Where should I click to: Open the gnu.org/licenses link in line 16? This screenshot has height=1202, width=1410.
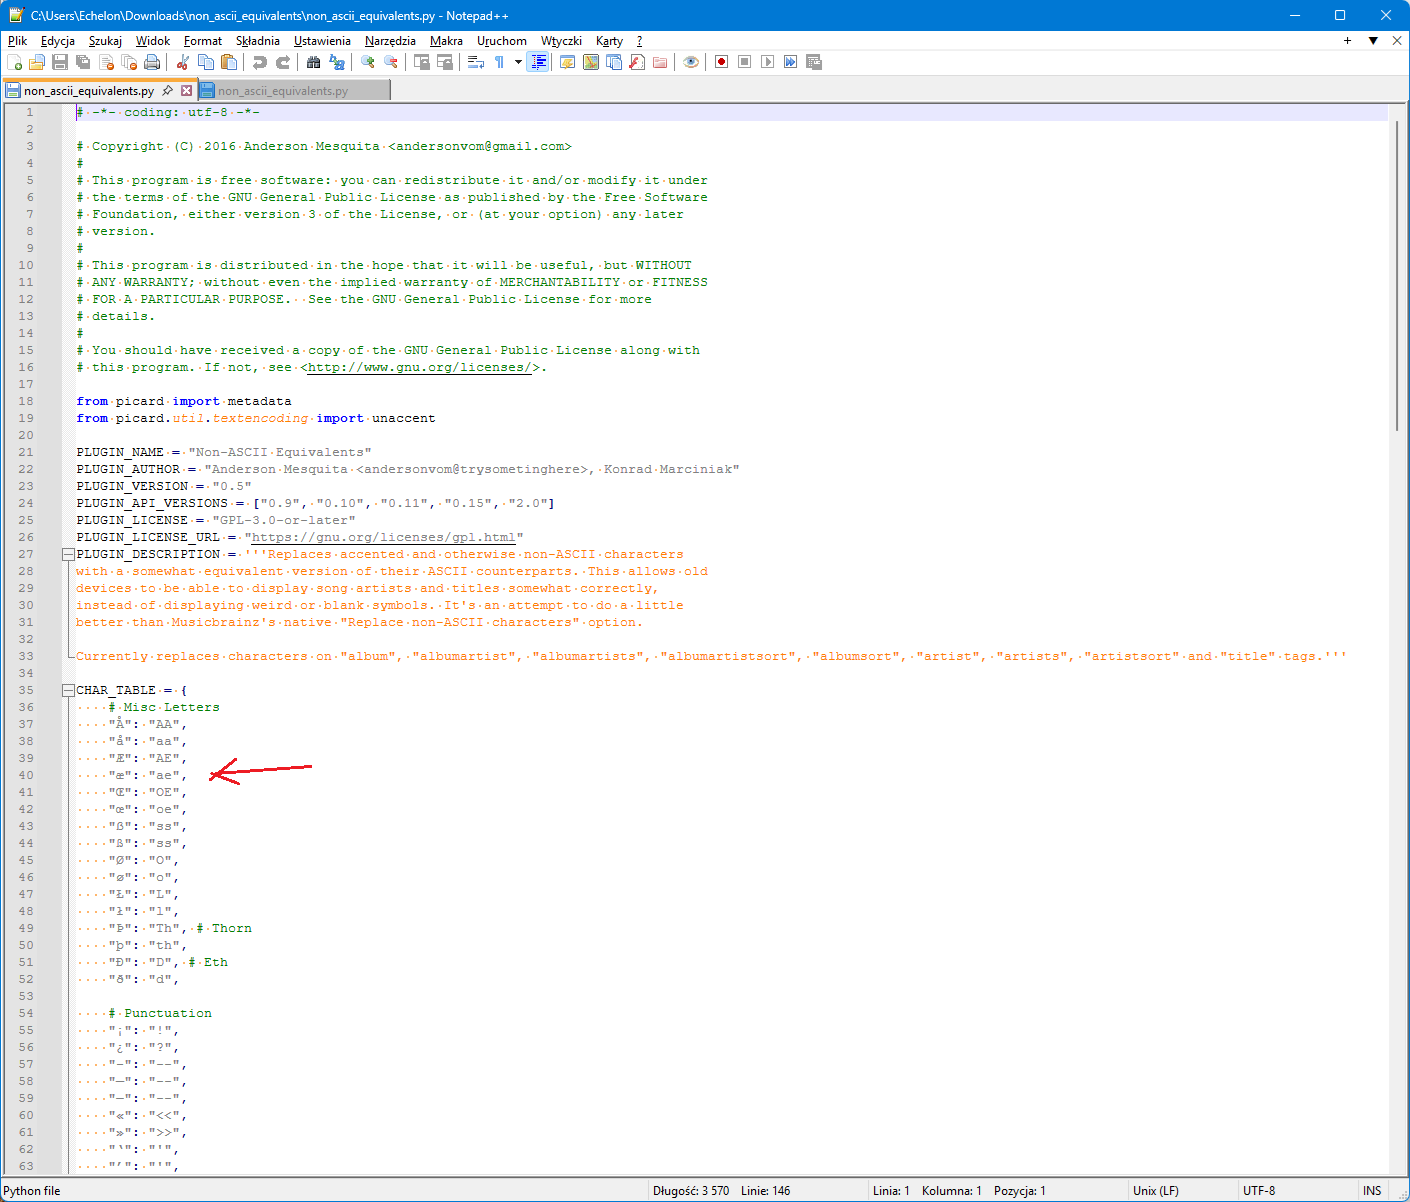[x=418, y=367]
